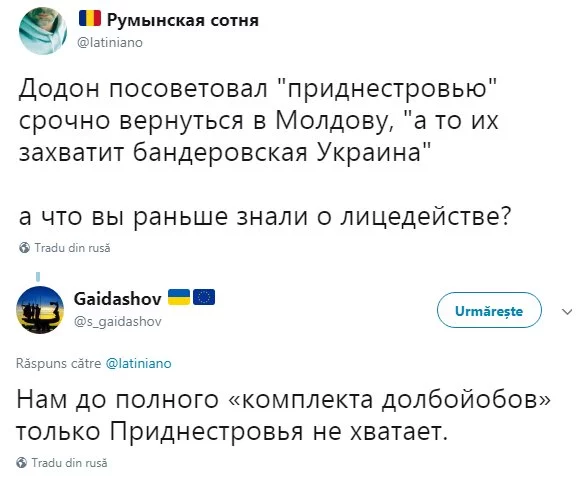Viewport: 581px width, 482px height.
Task: Open the @s_gaidashov handle
Action: click(118, 321)
